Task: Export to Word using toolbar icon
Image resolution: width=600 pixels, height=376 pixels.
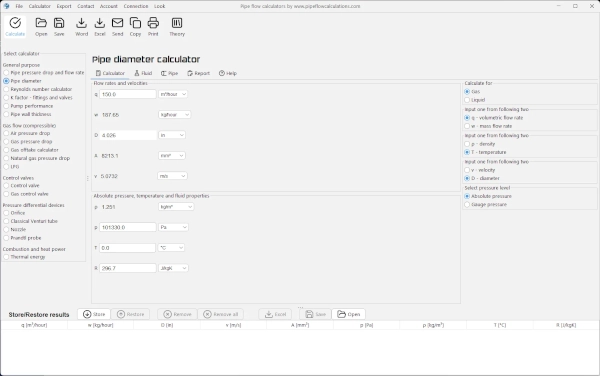Action: click(81, 27)
